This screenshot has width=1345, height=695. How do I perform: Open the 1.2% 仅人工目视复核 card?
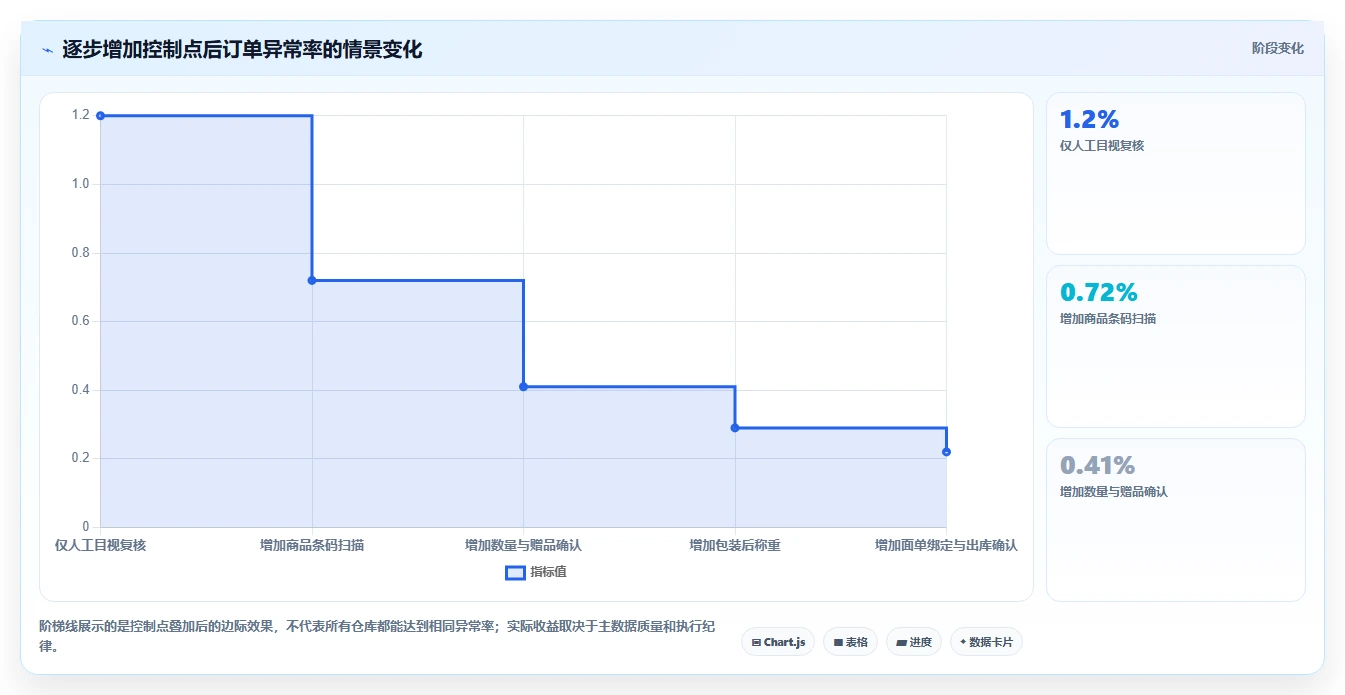click(1176, 174)
